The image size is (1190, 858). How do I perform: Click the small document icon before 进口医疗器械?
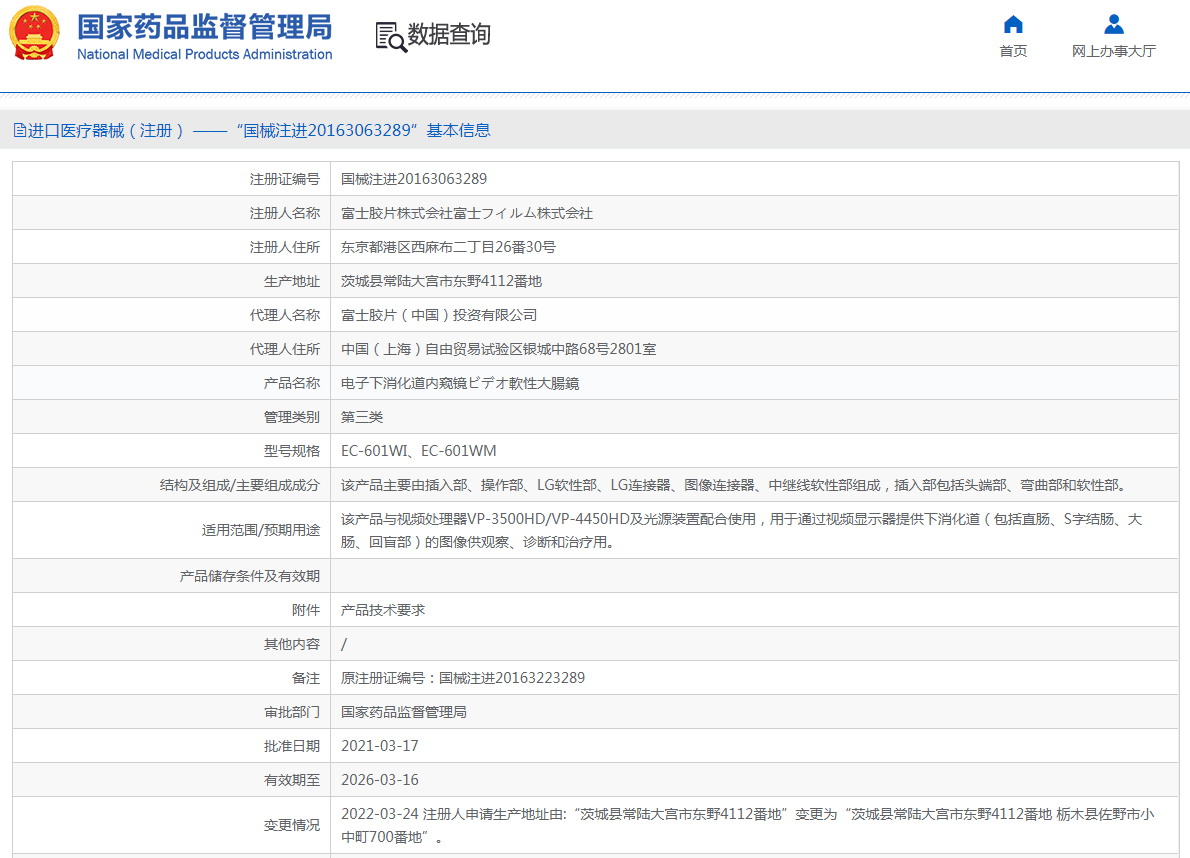[x=19, y=130]
